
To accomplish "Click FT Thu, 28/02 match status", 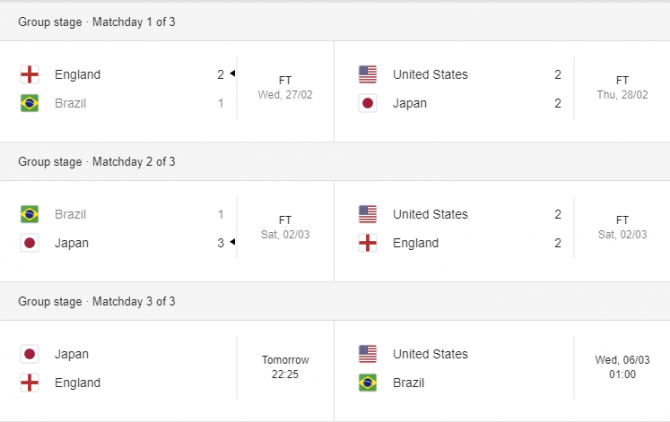I will (622, 87).
